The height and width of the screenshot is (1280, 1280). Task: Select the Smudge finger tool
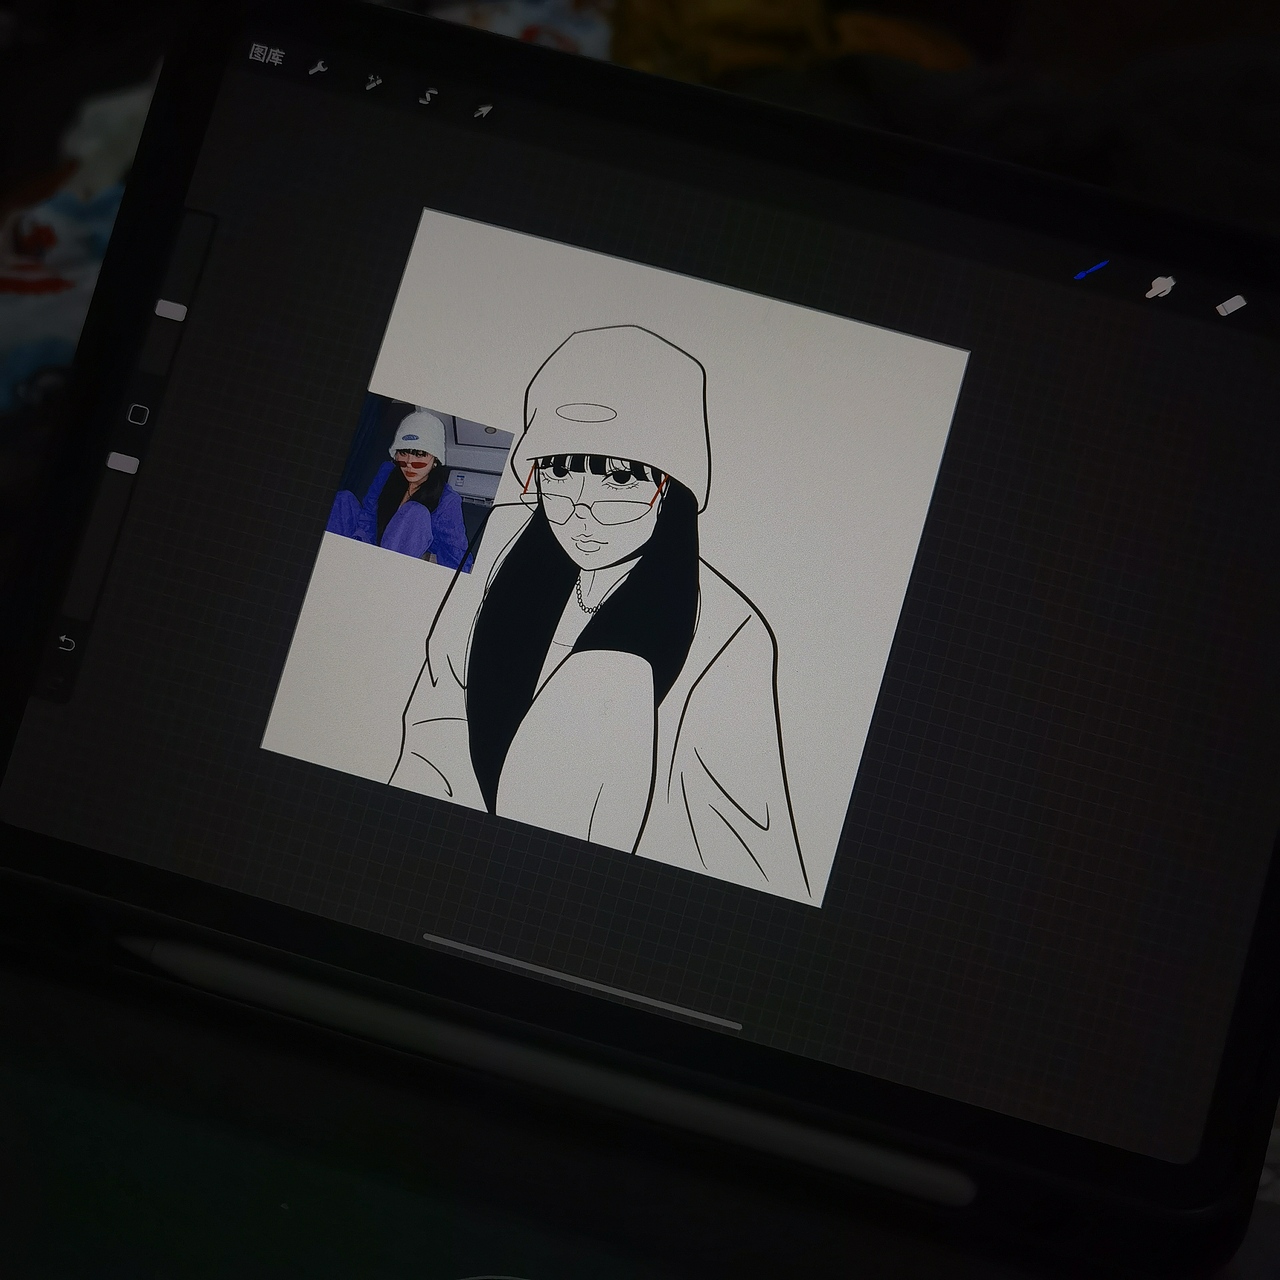tap(1160, 287)
